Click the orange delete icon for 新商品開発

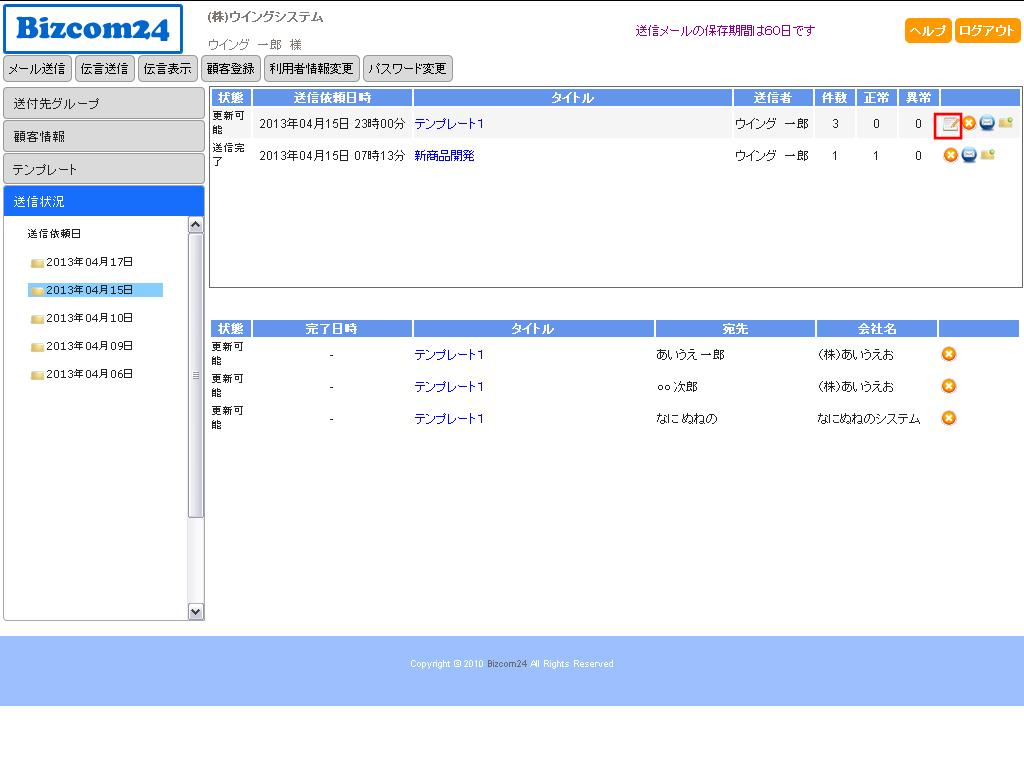click(951, 155)
